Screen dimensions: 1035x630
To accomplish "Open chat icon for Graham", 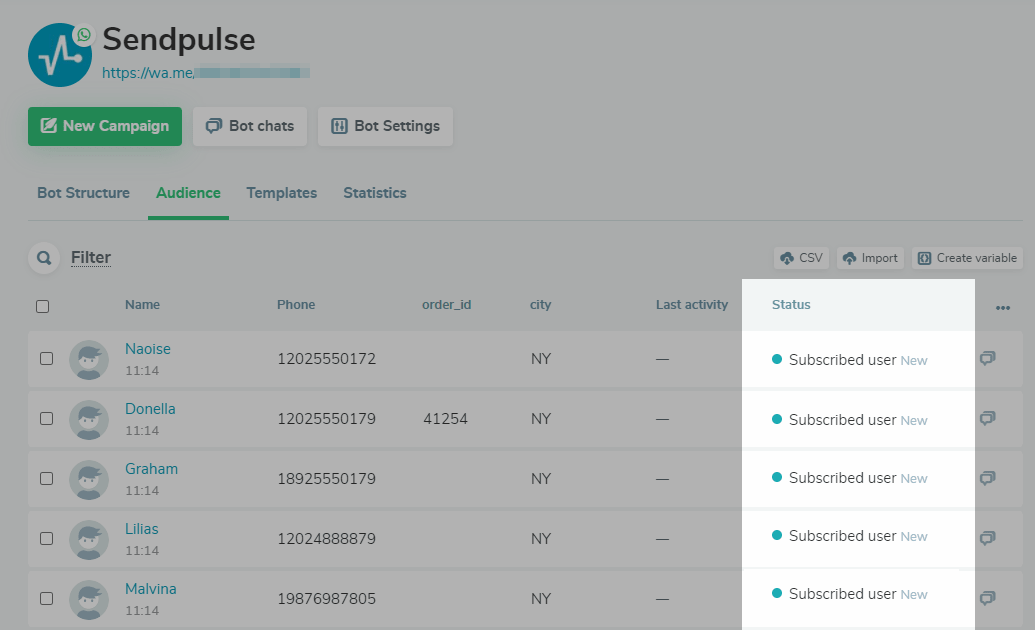I will pyautogui.click(x=987, y=478).
